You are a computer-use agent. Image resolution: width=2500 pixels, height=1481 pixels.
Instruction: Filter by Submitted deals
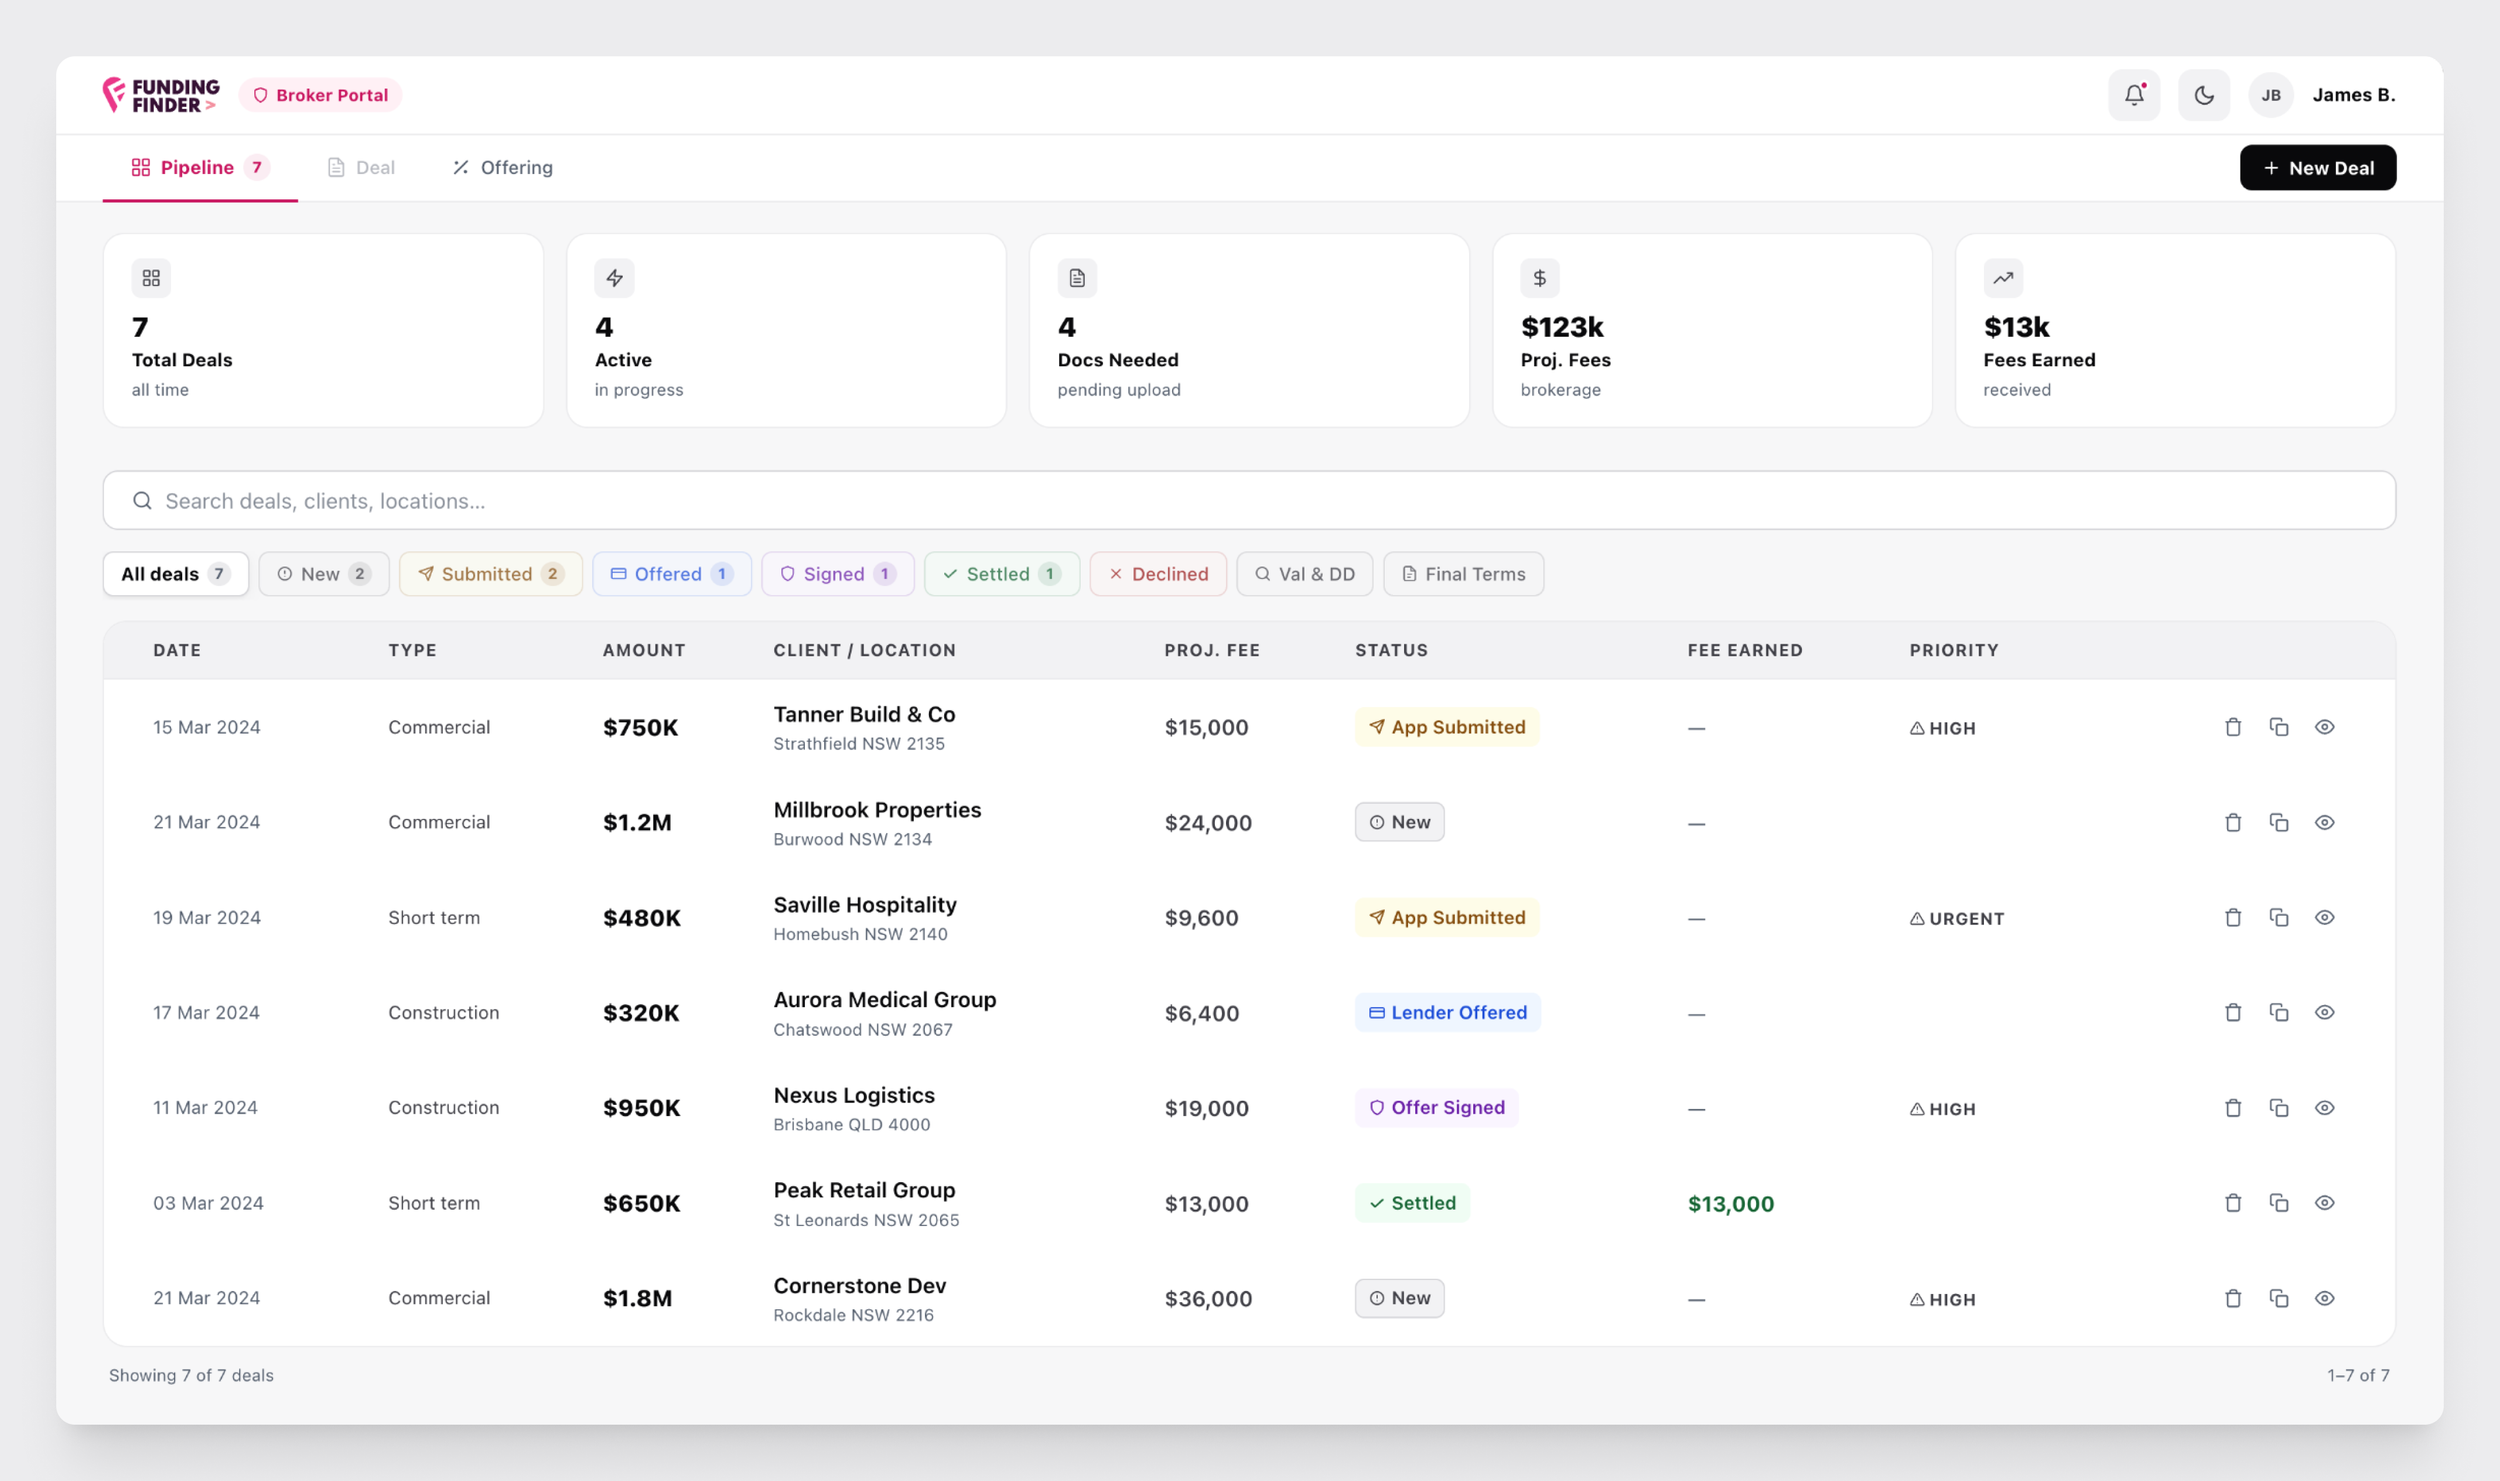490,574
